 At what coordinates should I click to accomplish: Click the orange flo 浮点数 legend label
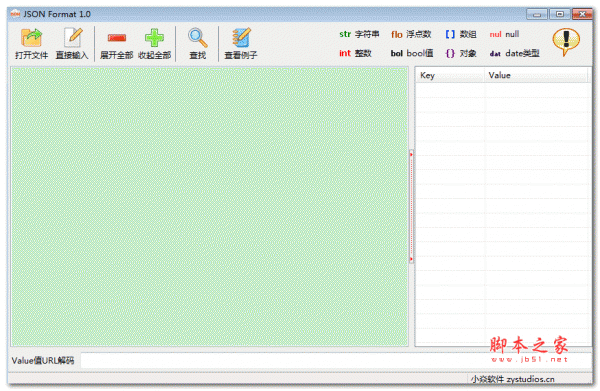click(411, 34)
